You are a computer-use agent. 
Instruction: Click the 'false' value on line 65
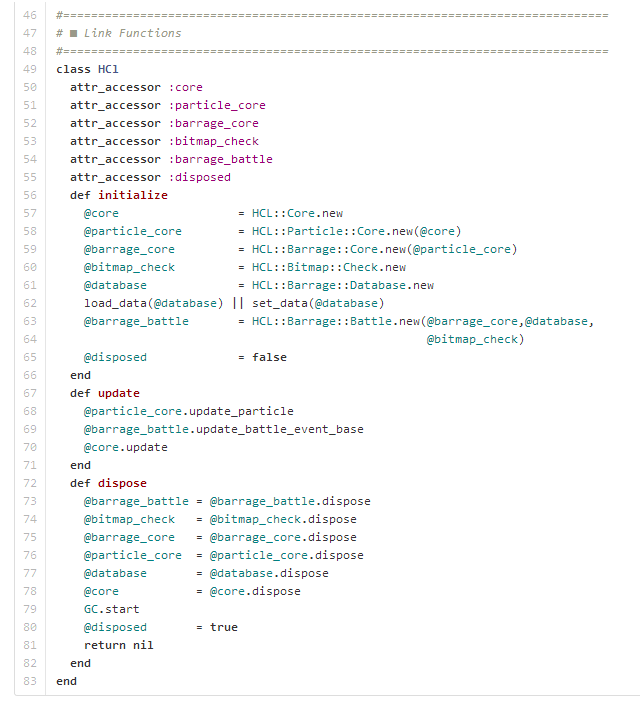269,357
